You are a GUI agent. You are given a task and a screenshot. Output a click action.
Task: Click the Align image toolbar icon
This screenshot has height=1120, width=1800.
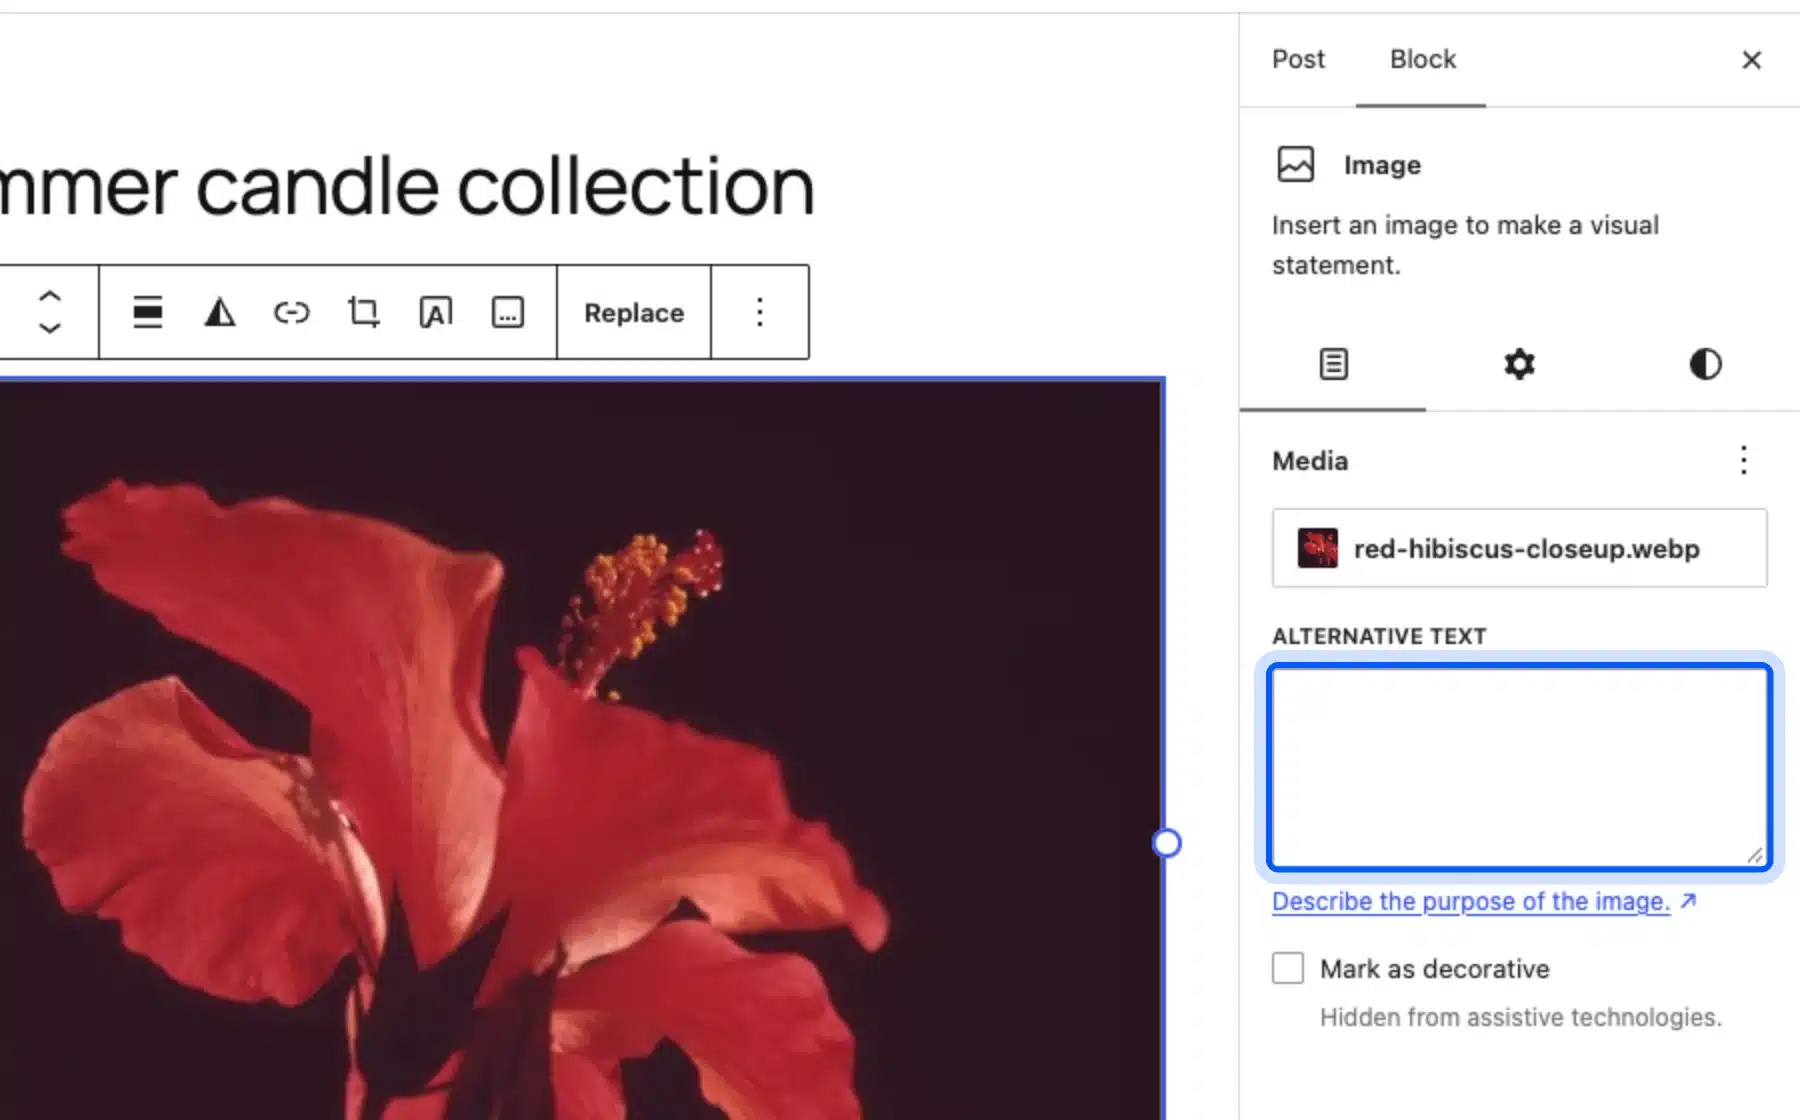[x=148, y=313]
